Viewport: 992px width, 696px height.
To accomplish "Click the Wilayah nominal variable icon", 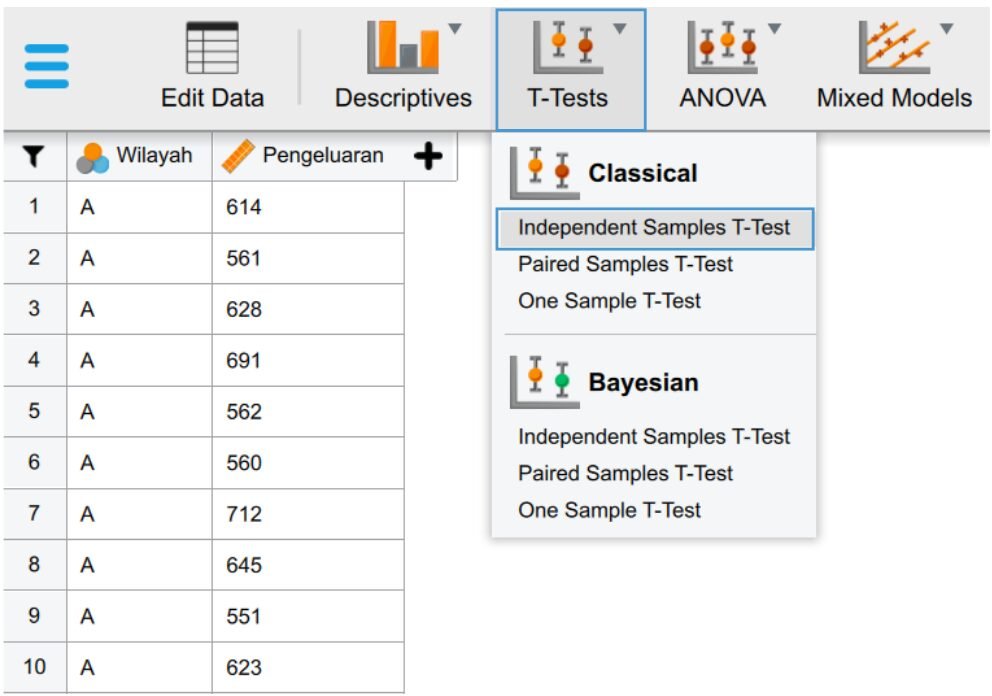I will click(x=92, y=158).
